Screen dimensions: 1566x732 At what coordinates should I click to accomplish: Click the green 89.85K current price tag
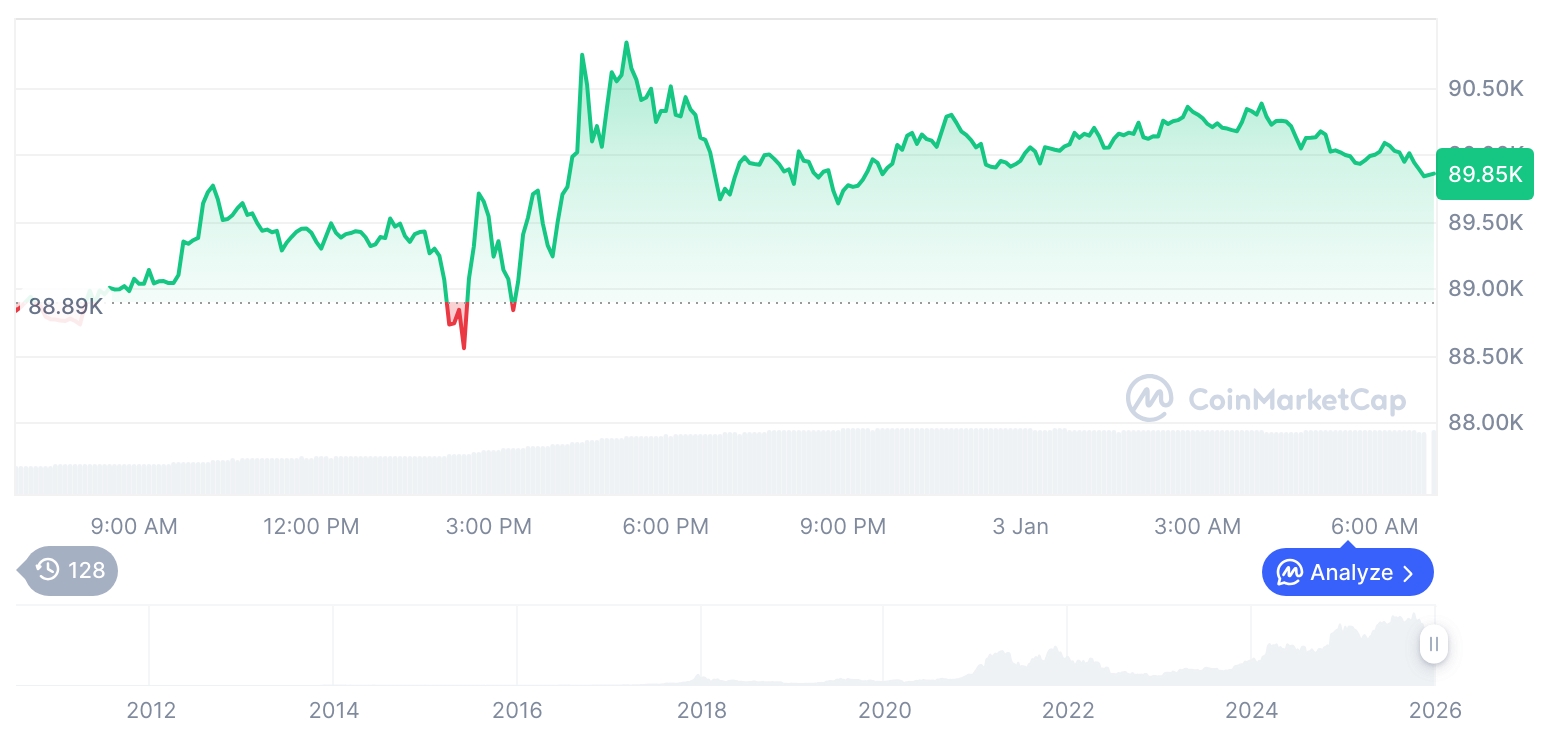click(1484, 174)
